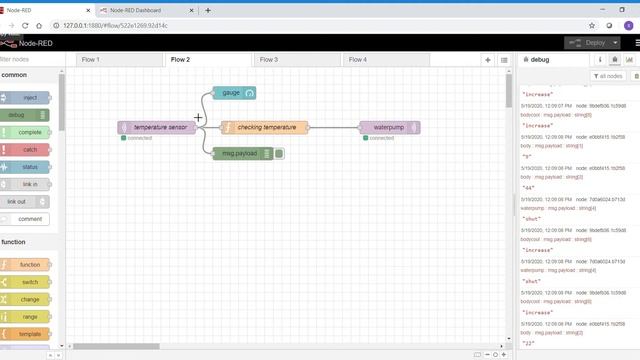The image size is (640, 360).
Task: Collapse palette categories with up chevron
Action: pyautogui.click(x=50, y=356)
